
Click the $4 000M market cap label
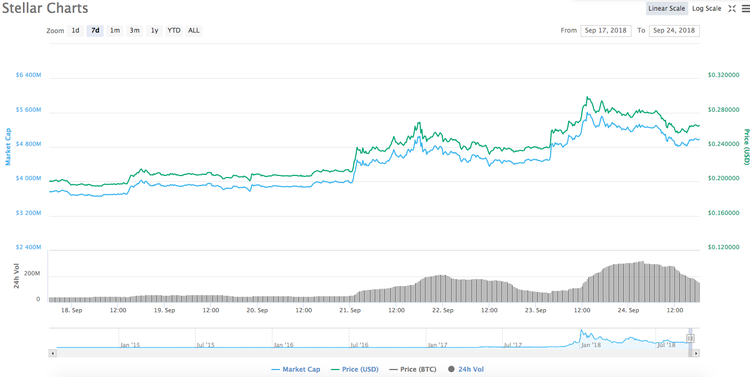click(29, 178)
